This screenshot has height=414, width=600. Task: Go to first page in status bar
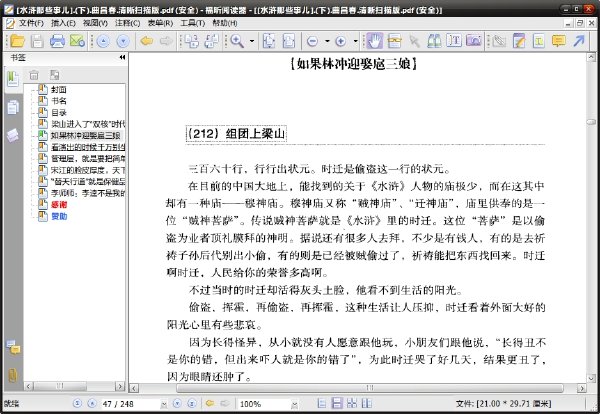(x=77, y=403)
